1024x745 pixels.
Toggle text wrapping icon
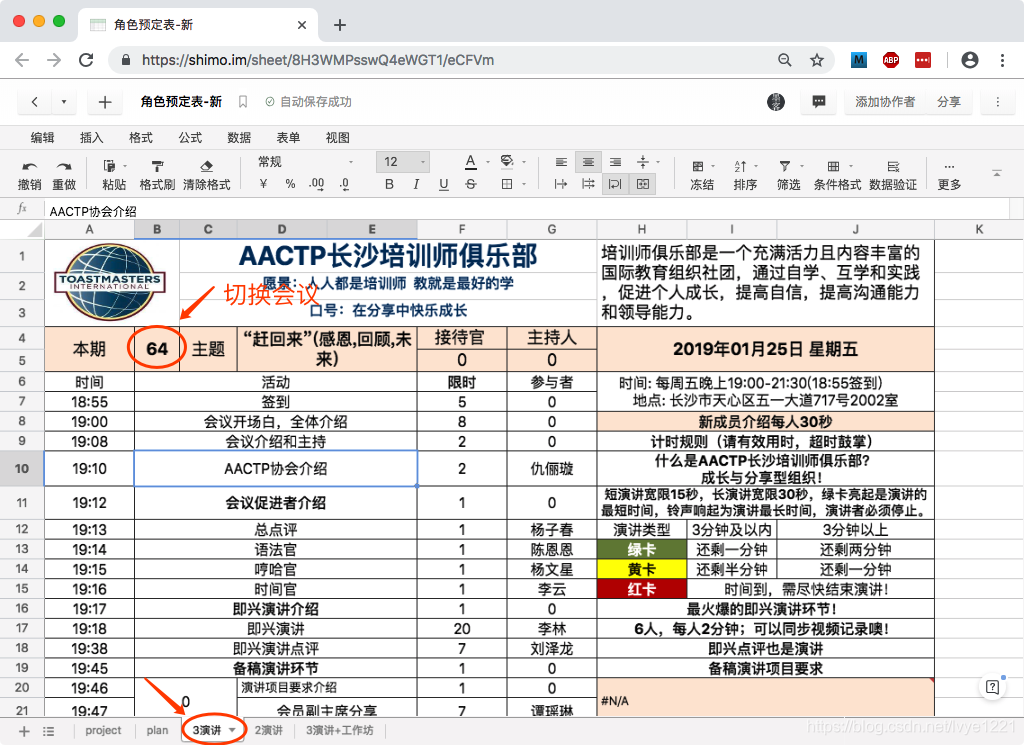[x=615, y=184]
